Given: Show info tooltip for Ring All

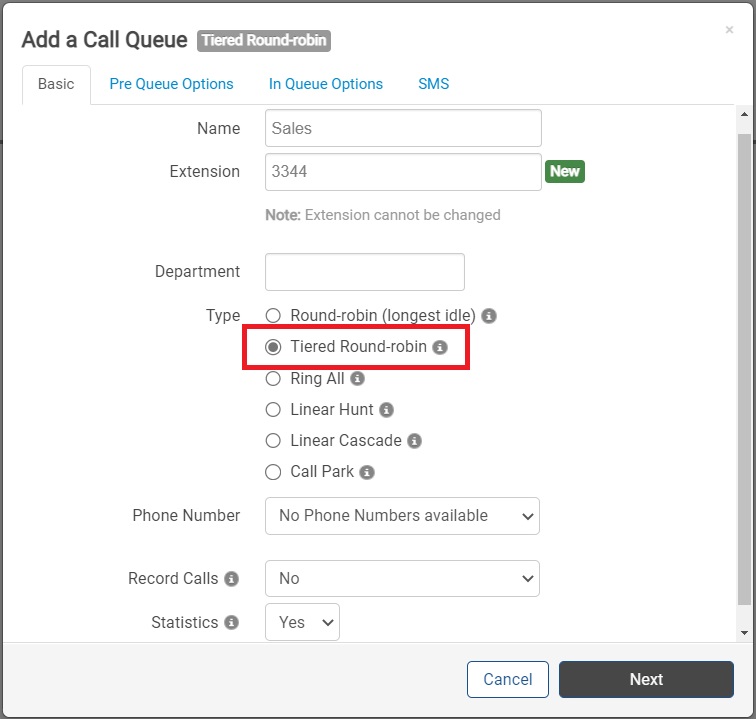Looking at the screenshot, I should click(x=357, y=379).
